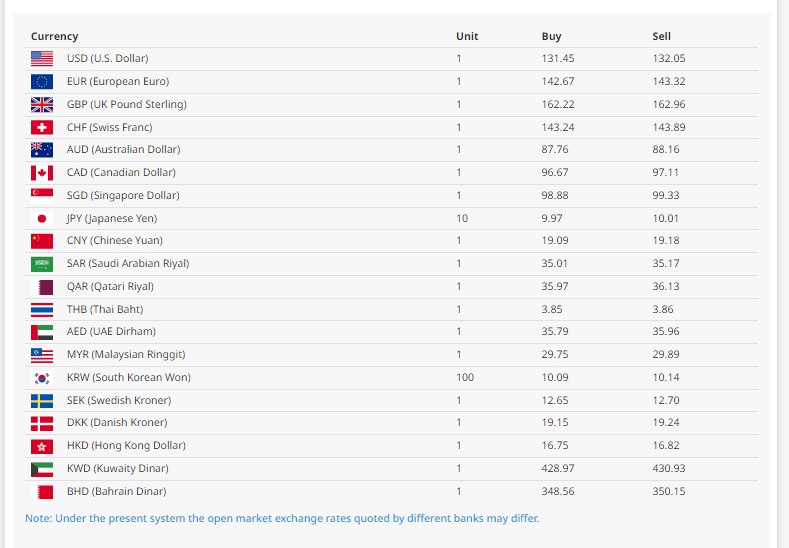This screenshot has height=548, width=789.
Task: Click the South Korean flag icon
Action: 42,378
